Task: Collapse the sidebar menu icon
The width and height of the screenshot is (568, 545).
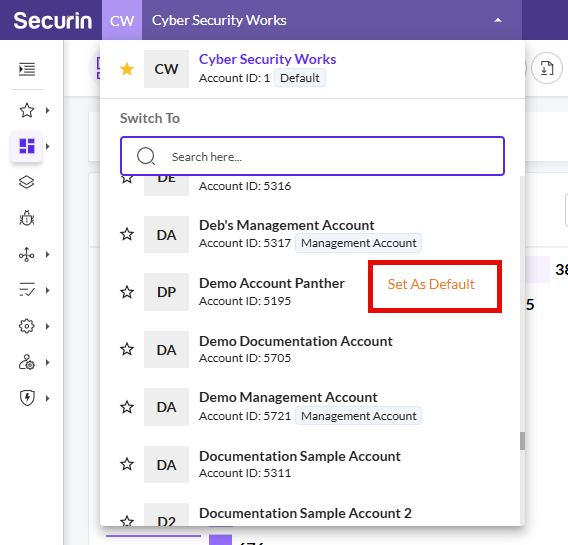Action: (27, 69)
